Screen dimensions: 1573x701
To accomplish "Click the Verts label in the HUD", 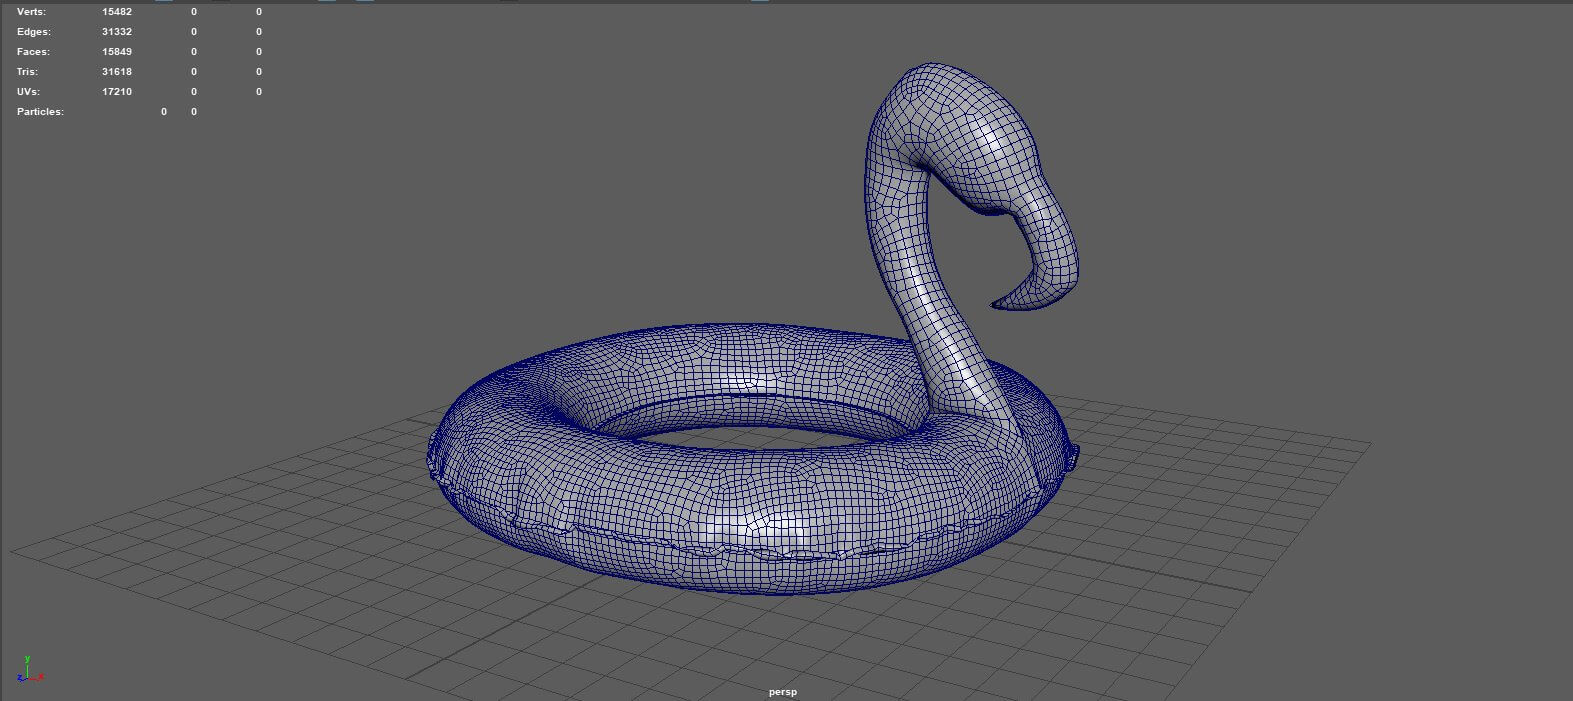I will point(31,12).
